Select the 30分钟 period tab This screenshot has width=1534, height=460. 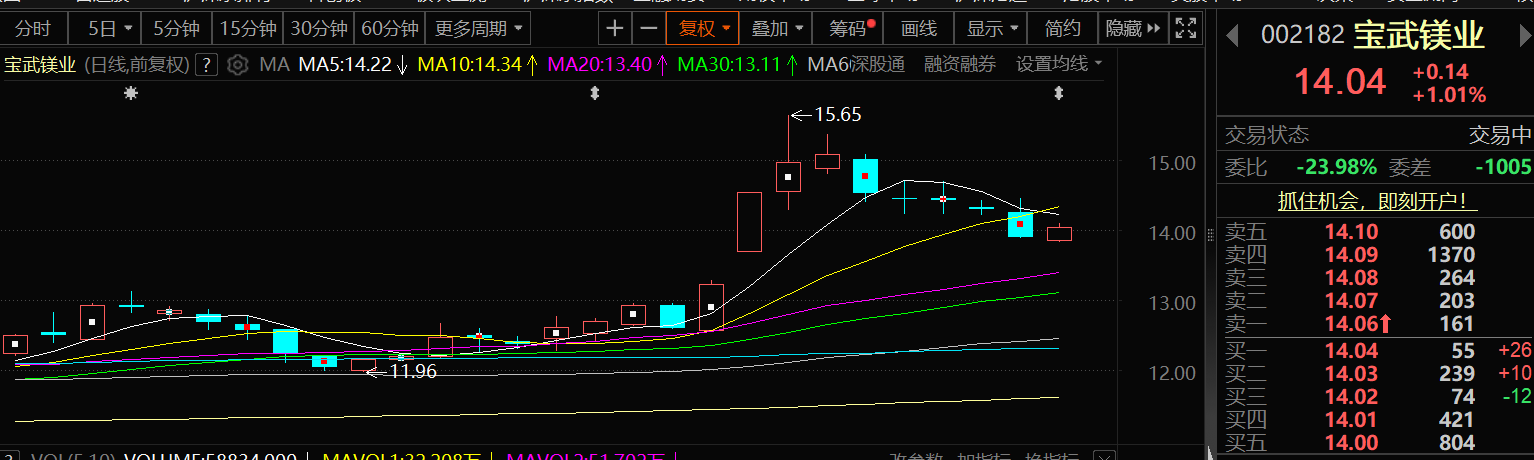pos(319,28)
